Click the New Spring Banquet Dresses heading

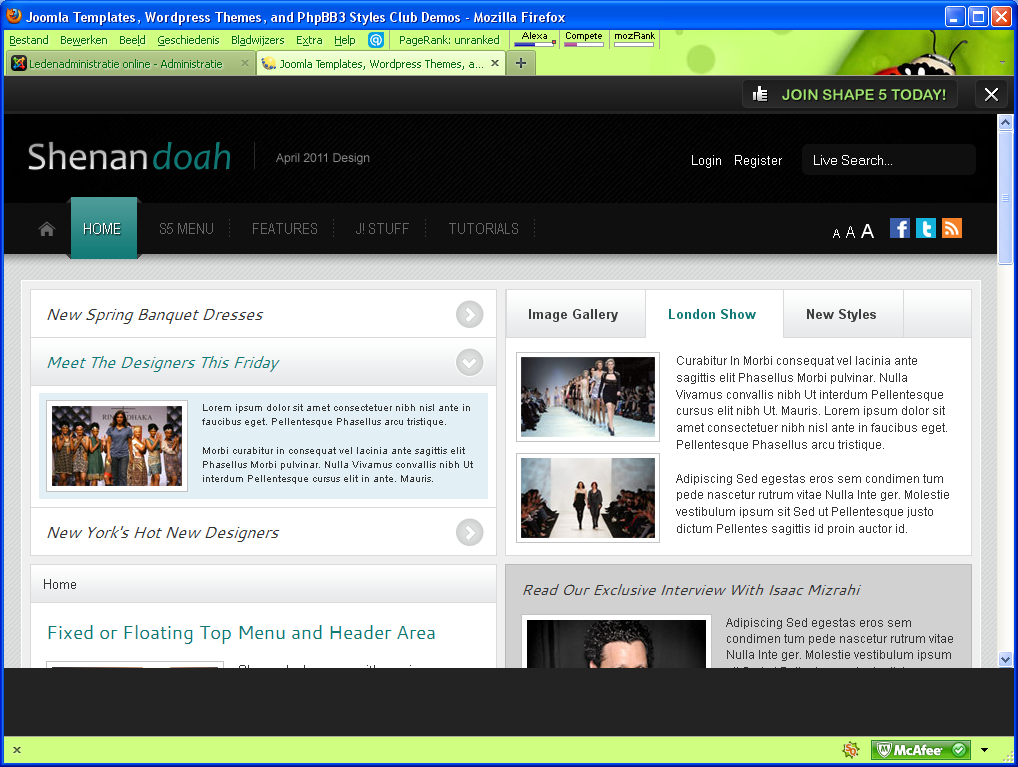coord(155,315)
